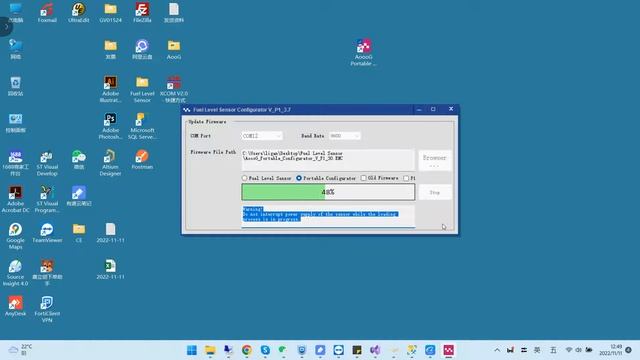Tick the cut-off checkbox right of Old Firmware
Image resolution: width=640 pixels, height=360 pixels.
click(406, 178)
